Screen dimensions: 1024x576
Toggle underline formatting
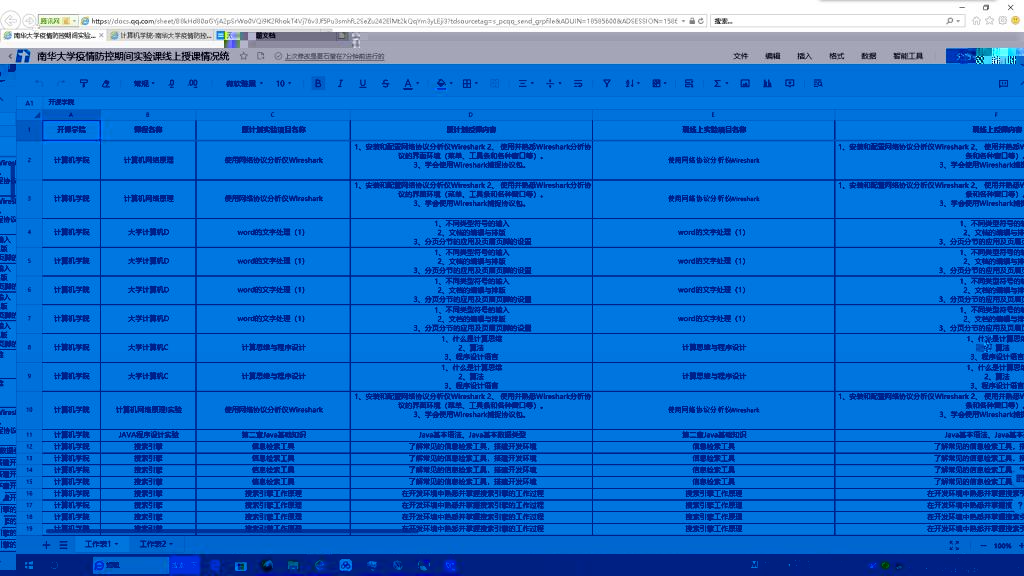tap(362, 84)
